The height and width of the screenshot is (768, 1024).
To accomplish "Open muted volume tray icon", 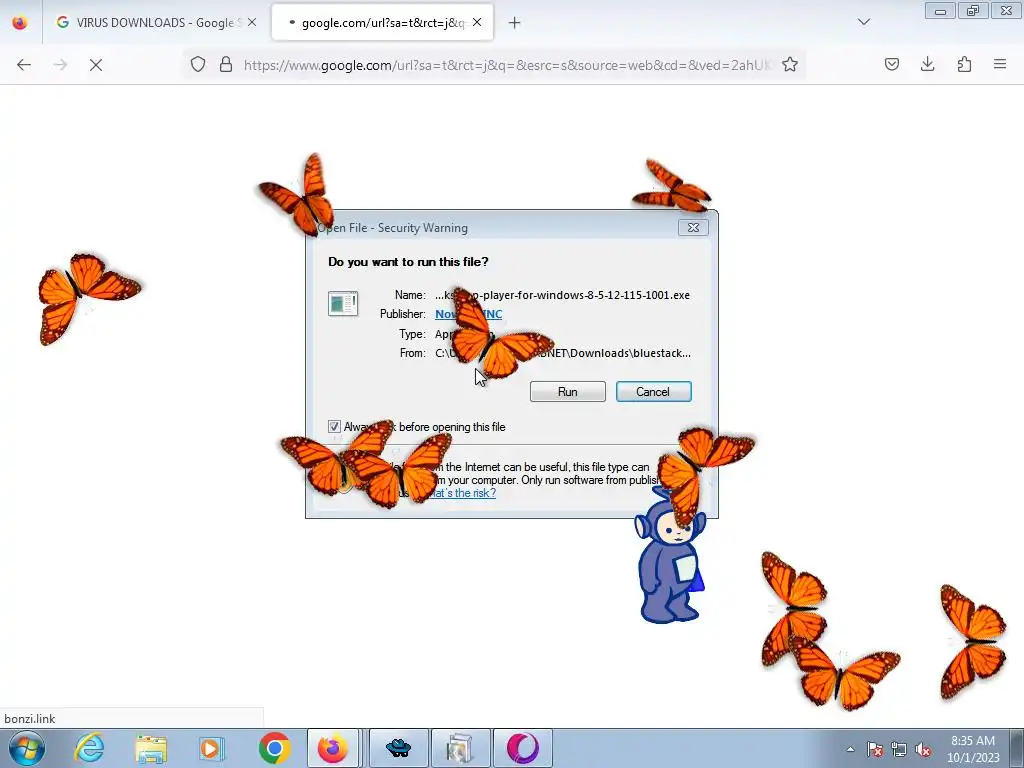I will (923, 749).
